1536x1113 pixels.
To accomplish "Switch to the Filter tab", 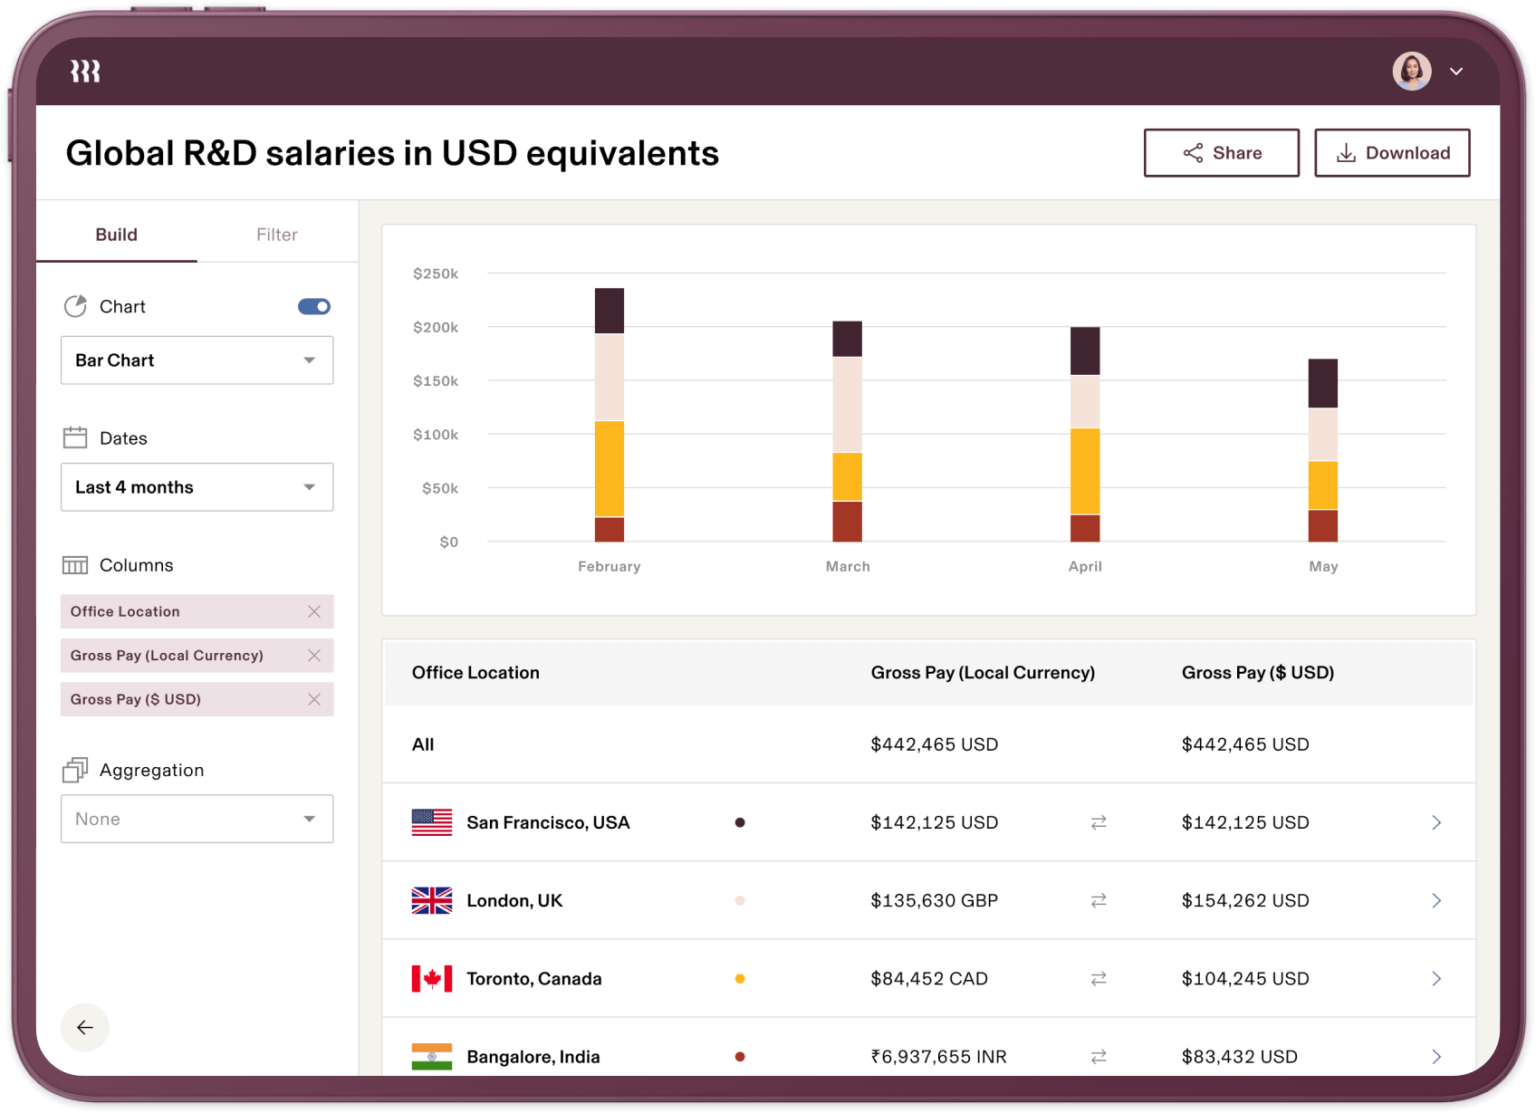I will tap(276, 234).
